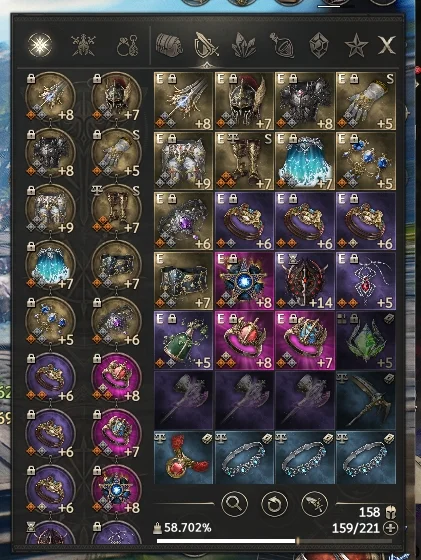Close the inventory with the X
Screen dimensions: 421x560
click(x=387, y=45)
